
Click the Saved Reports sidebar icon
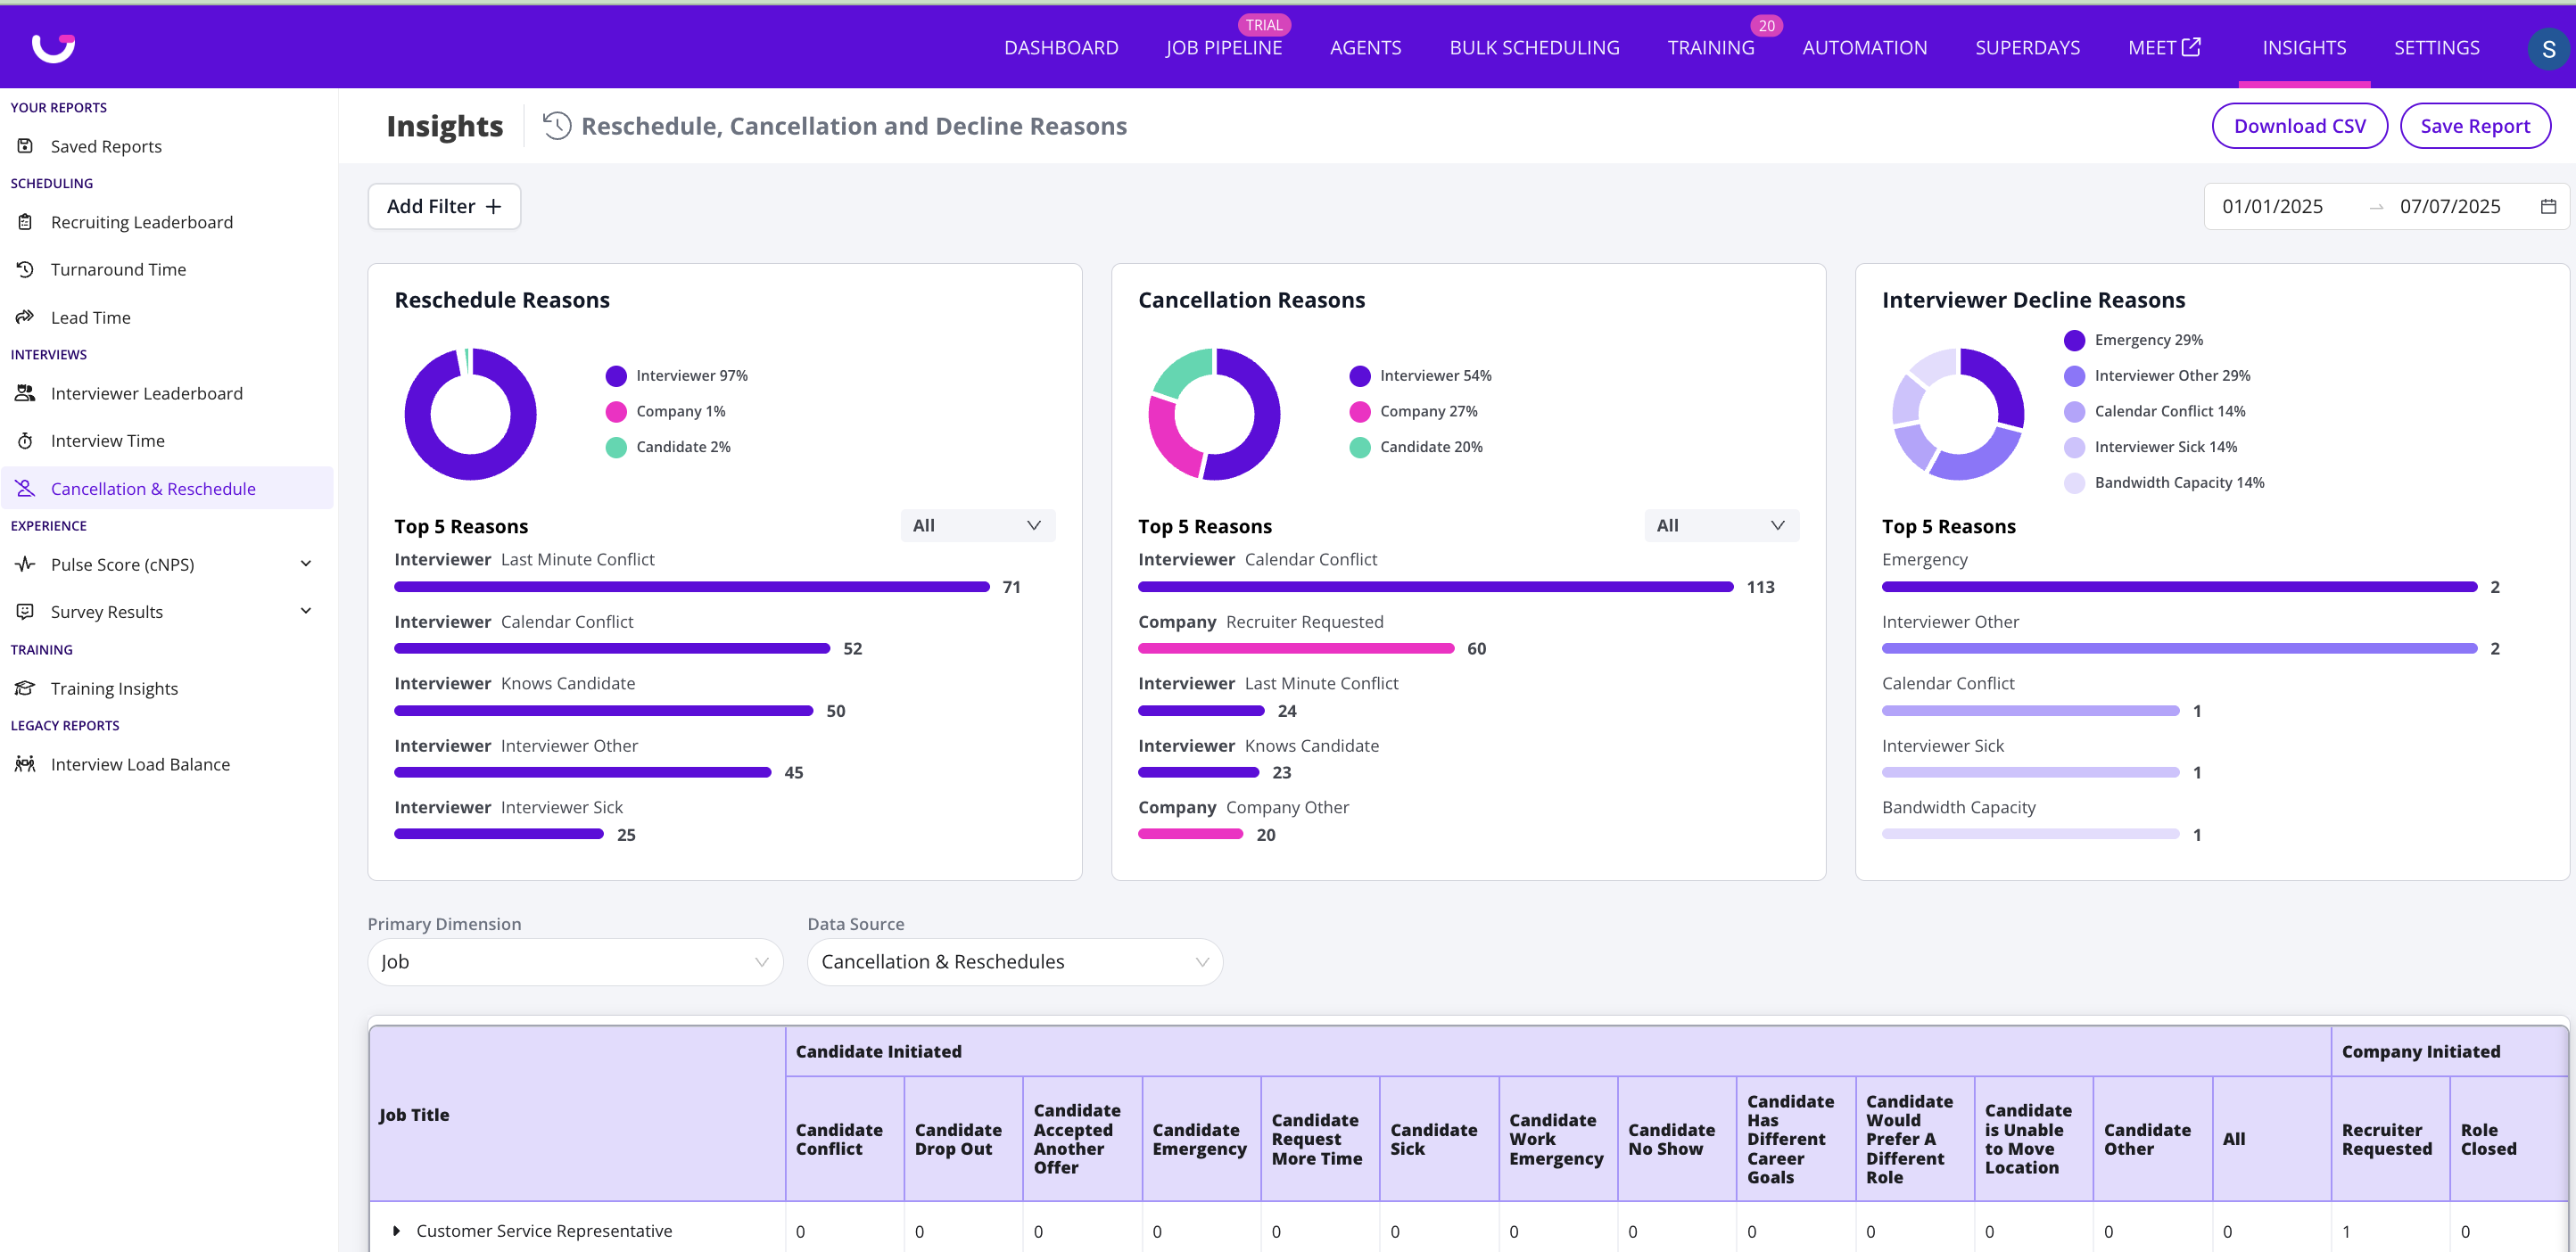click(x=26, y=146)
